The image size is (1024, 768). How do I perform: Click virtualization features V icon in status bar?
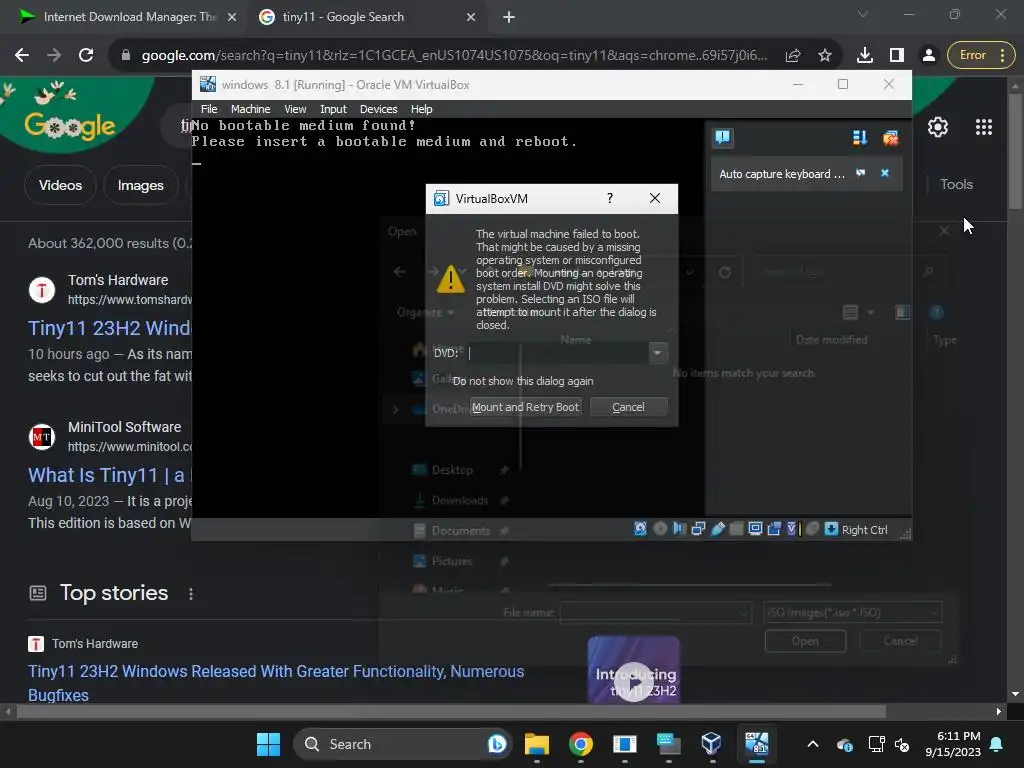click(793, 529)
